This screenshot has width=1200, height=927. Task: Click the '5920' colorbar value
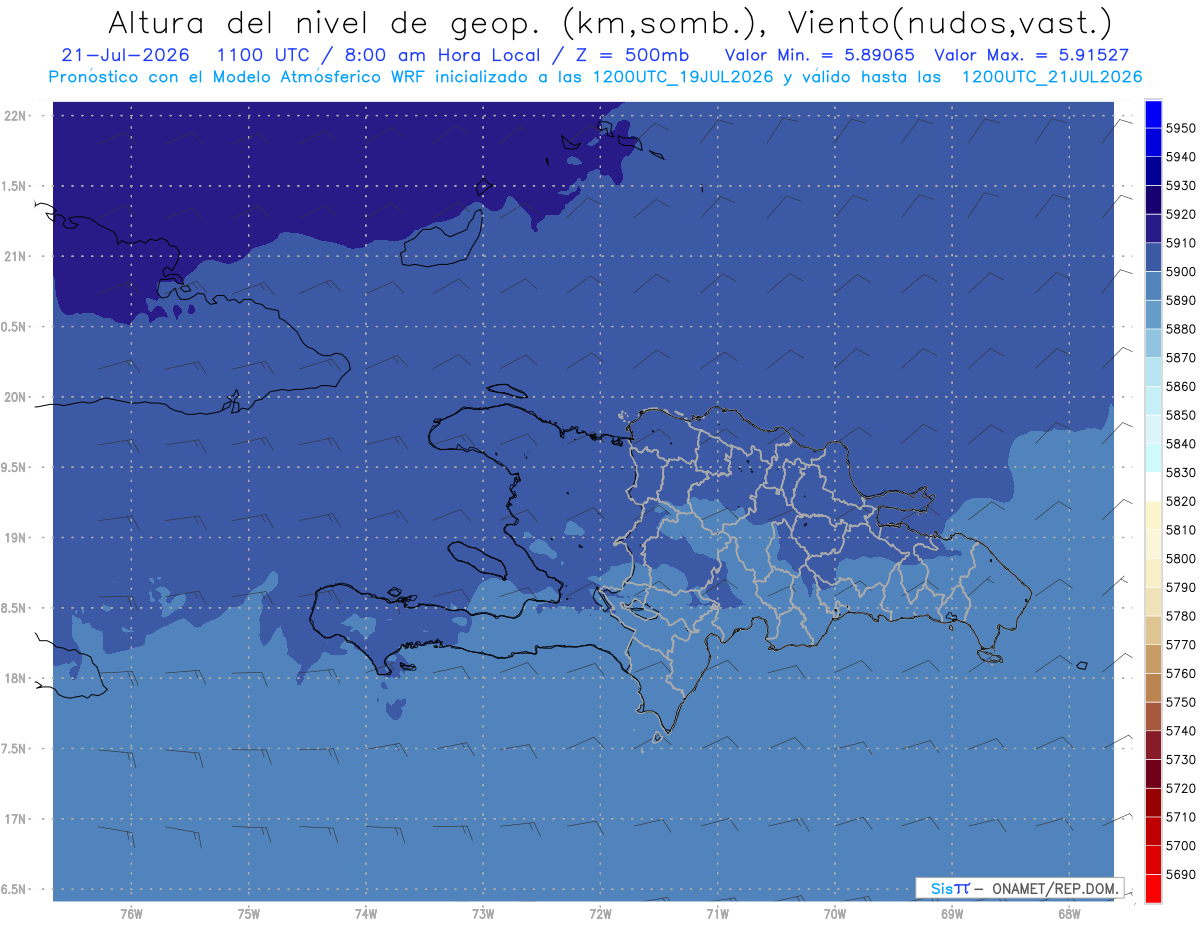click(x=1180, y=214)
